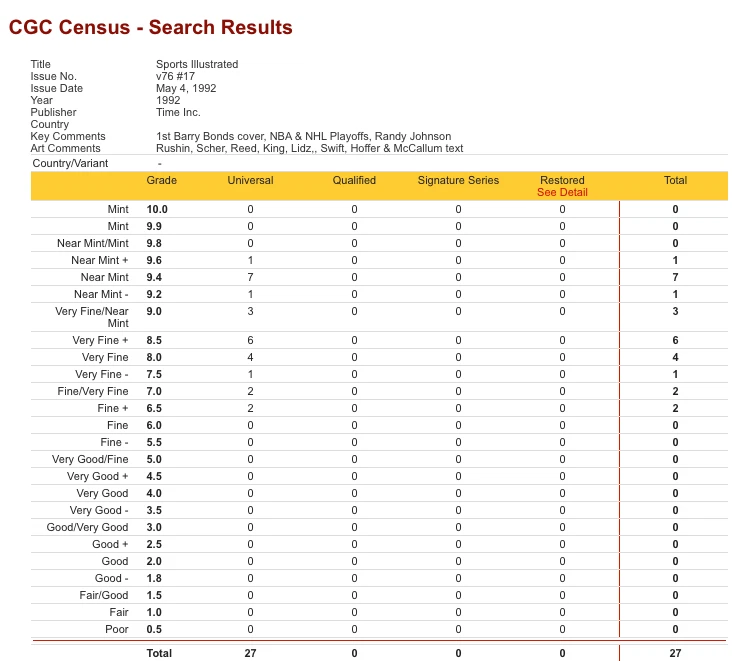Screen dimensions: 732x661
Task: Click the Poor row label
Action: point(116,629)
